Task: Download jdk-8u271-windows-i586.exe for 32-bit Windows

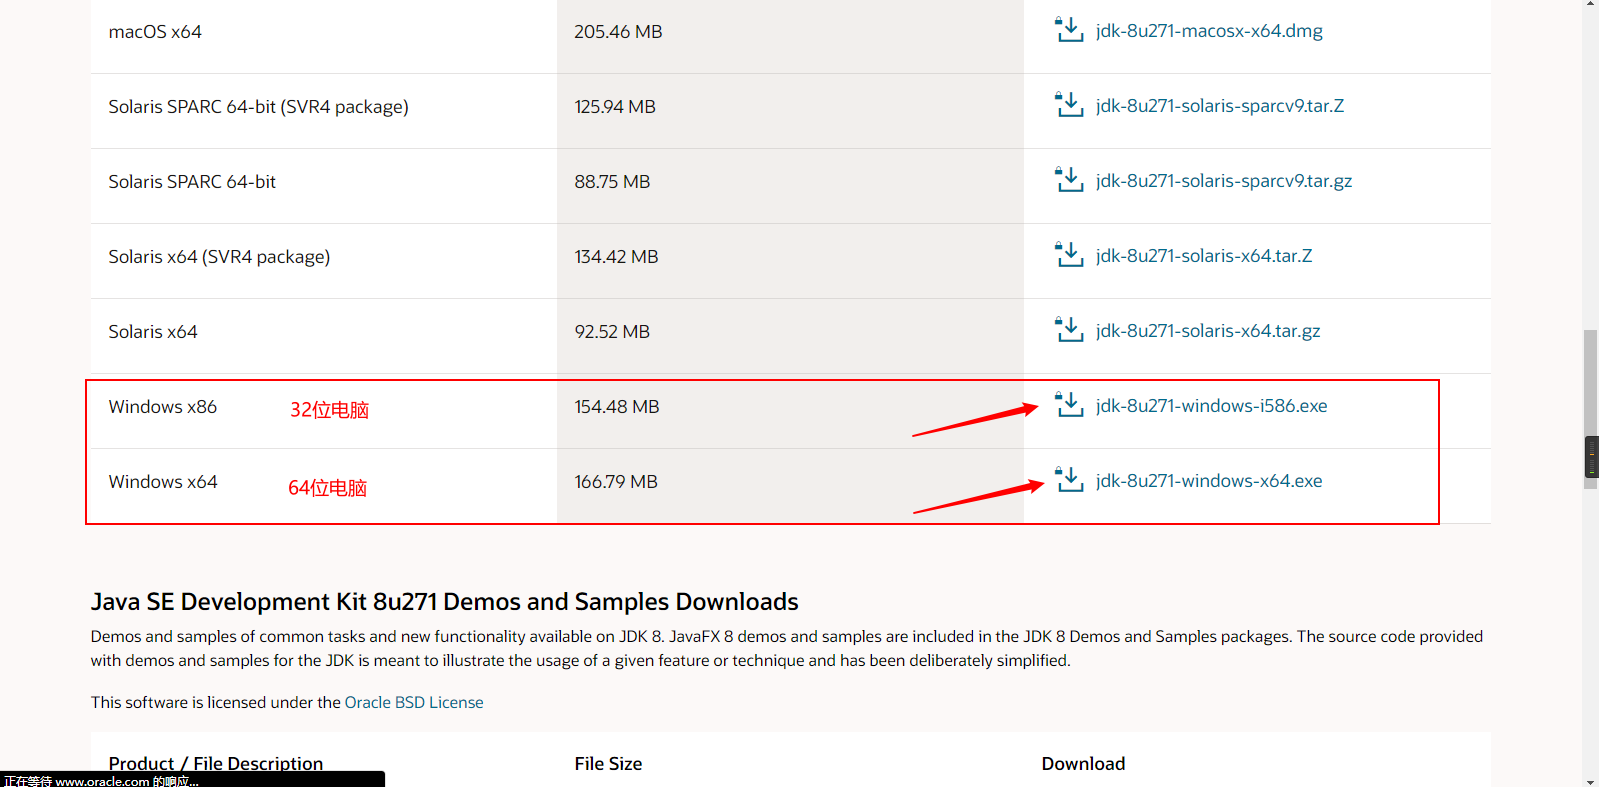Action: click(1211, 406)
